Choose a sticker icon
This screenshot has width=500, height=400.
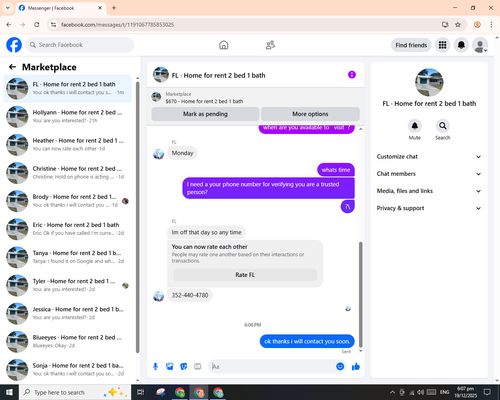[x=184, y=367]
